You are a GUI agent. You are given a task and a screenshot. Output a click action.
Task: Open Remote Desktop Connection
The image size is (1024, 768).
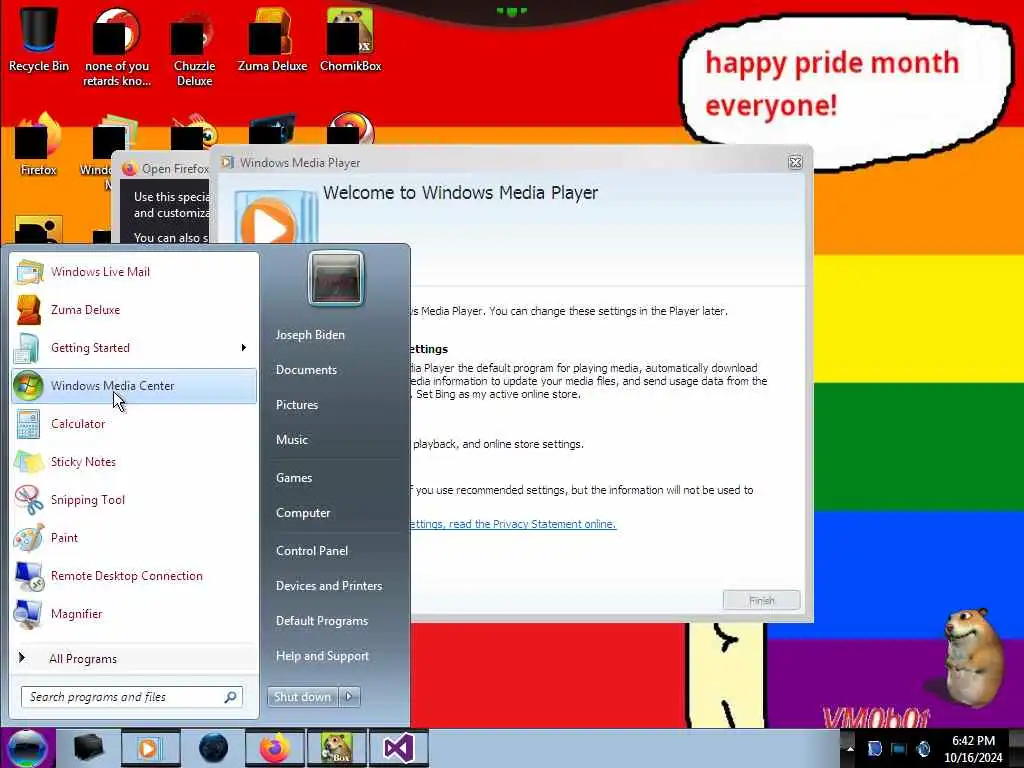tap(134, 575)
